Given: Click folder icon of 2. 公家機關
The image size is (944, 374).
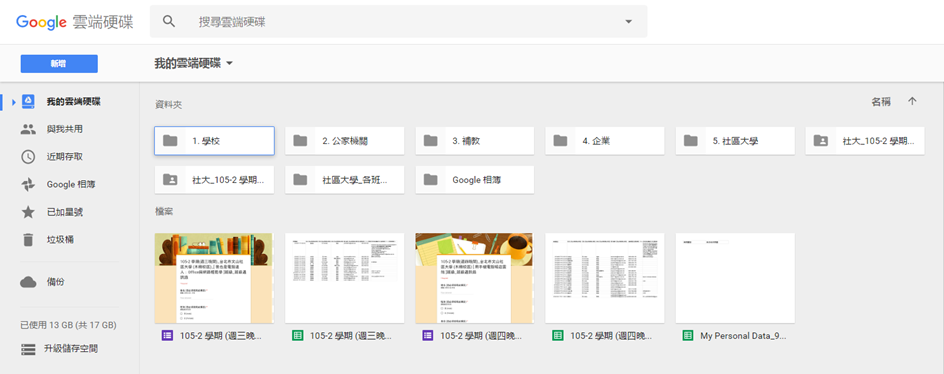Looking at the screenshot, I should click(300, 141).
